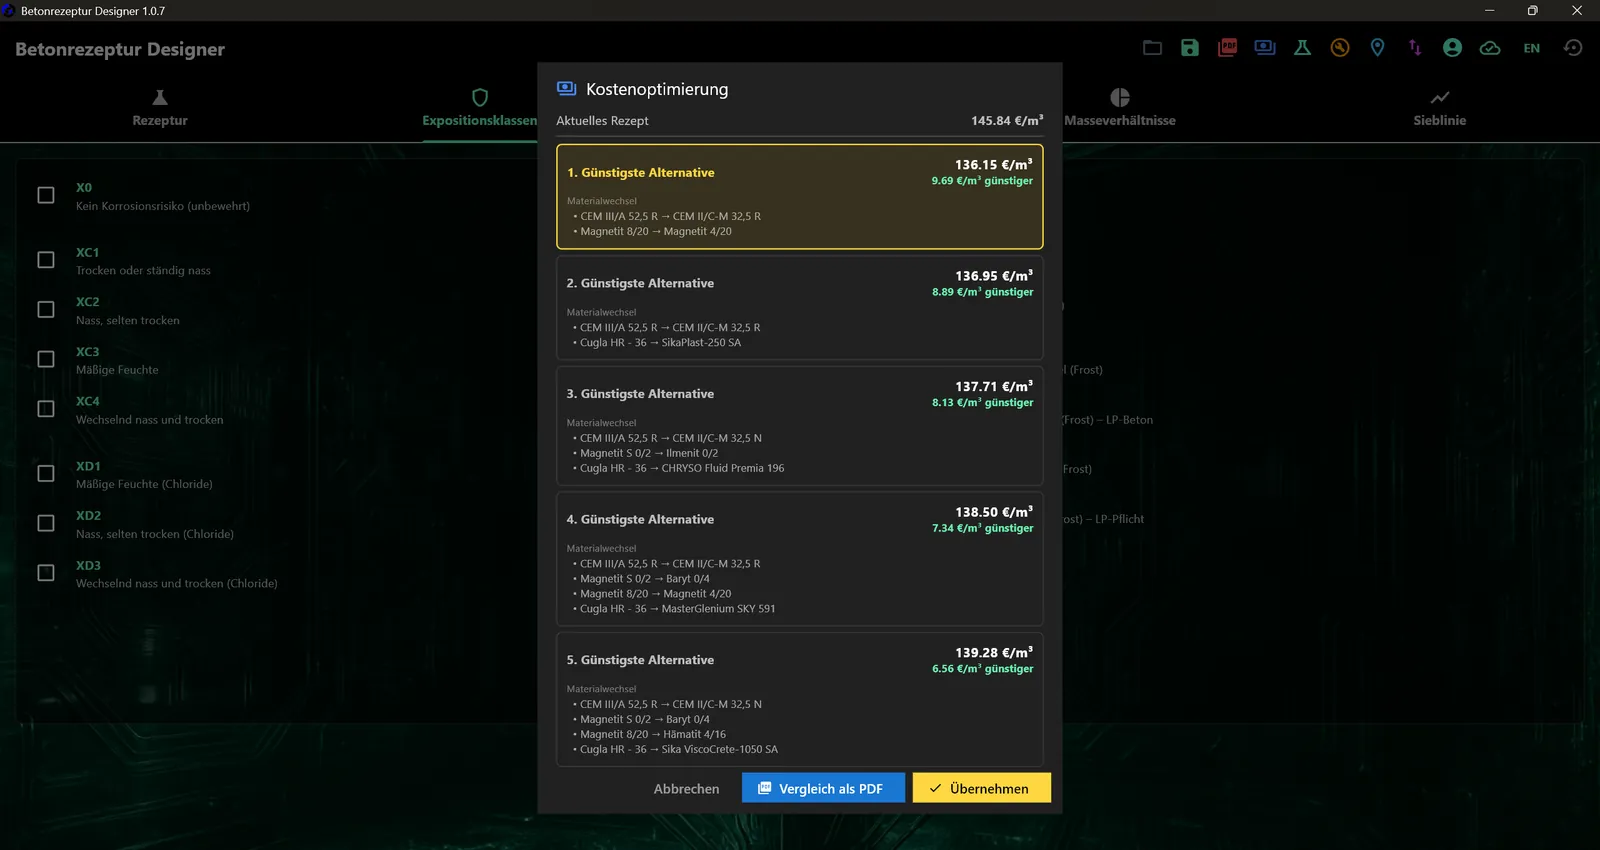The width and height of the screenshot is (1600, 850).
Task: Select the 1. Günstigste Alternative card
Action: [x=800, y=197]
